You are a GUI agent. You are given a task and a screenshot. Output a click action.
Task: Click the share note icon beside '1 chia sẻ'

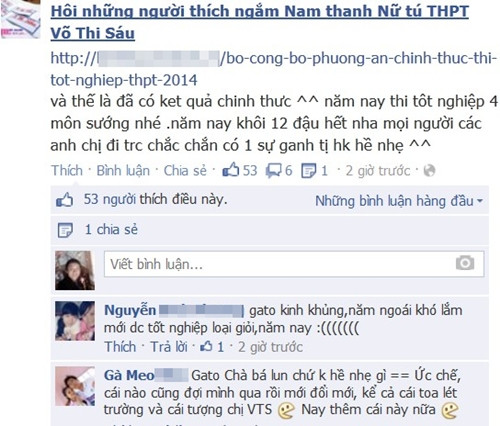point(65,230)
